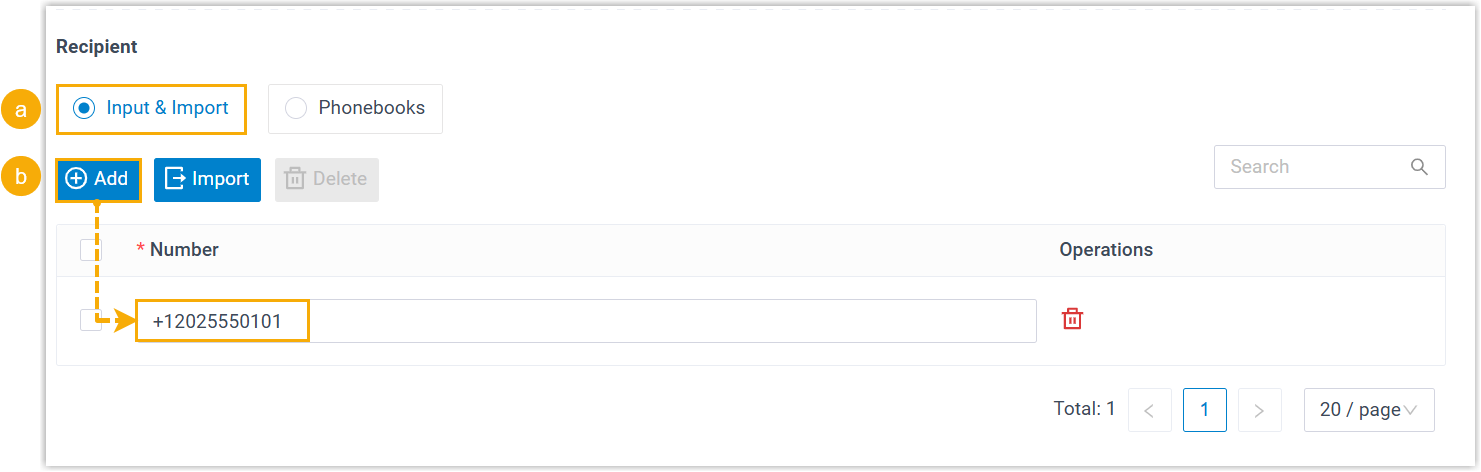Screen dimensions: 1481x472
Task: Click the Number column header
Action: pos(184,250)
